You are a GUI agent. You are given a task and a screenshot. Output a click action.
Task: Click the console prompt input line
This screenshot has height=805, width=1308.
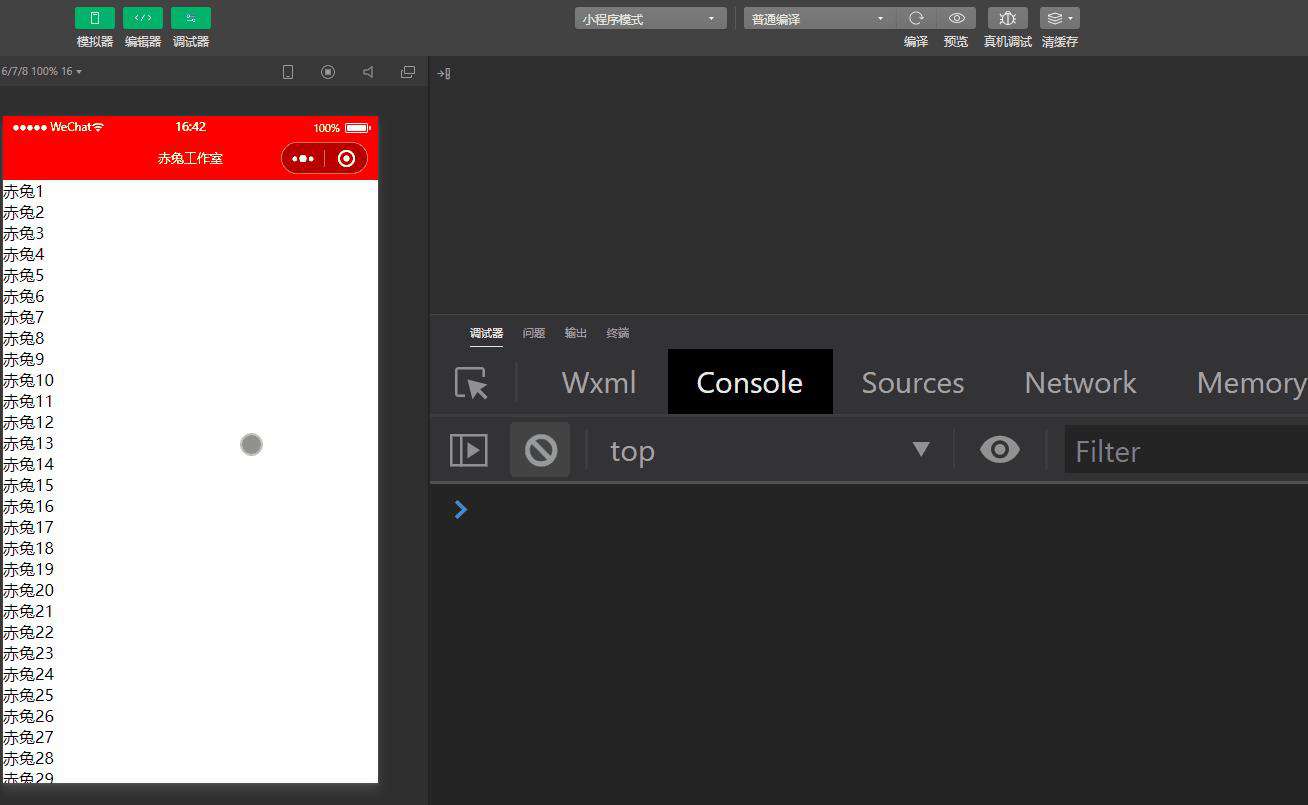pos(880,510)
